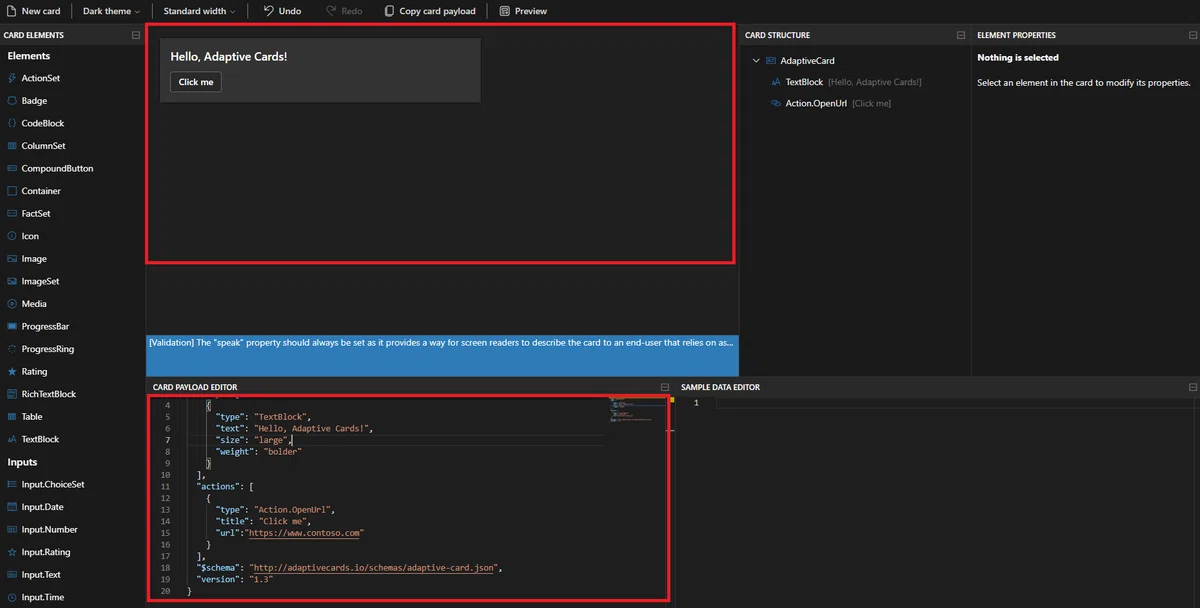1200x608 pixels.
Task: Create a new card with New card
Action: click(33, 11)
